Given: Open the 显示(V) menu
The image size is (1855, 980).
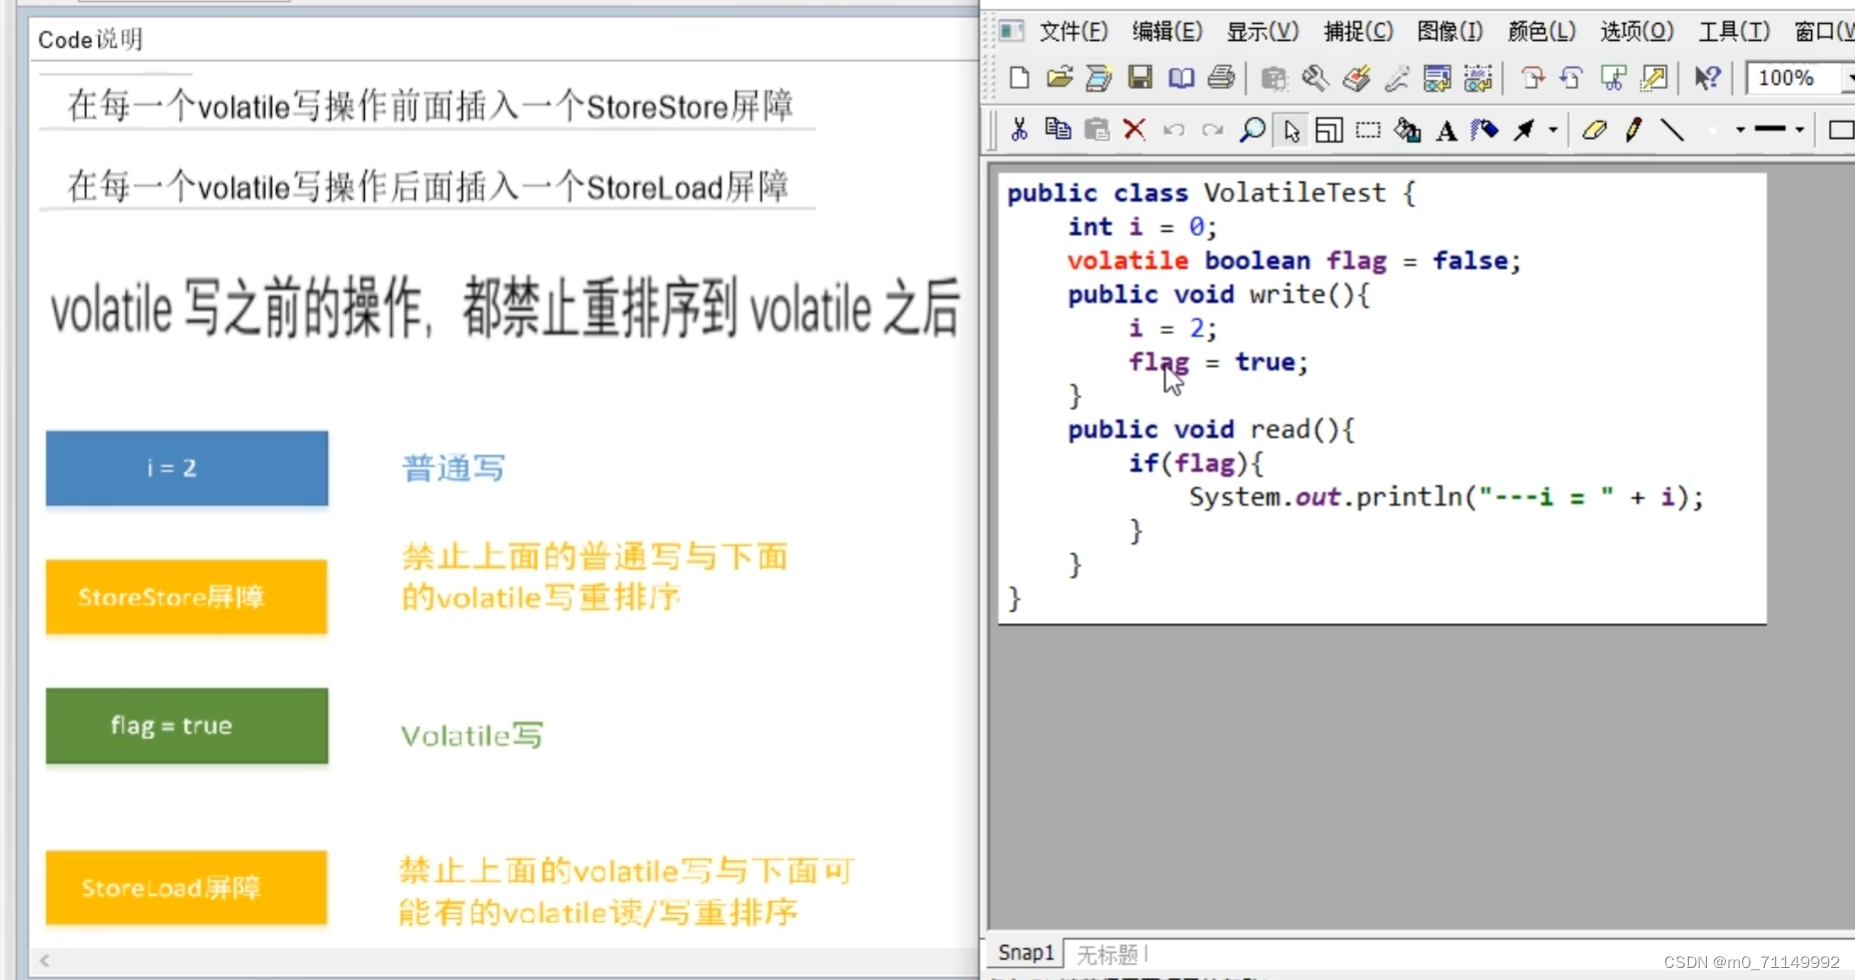Looking at the screenshot, I should [x=1262, y=31].
